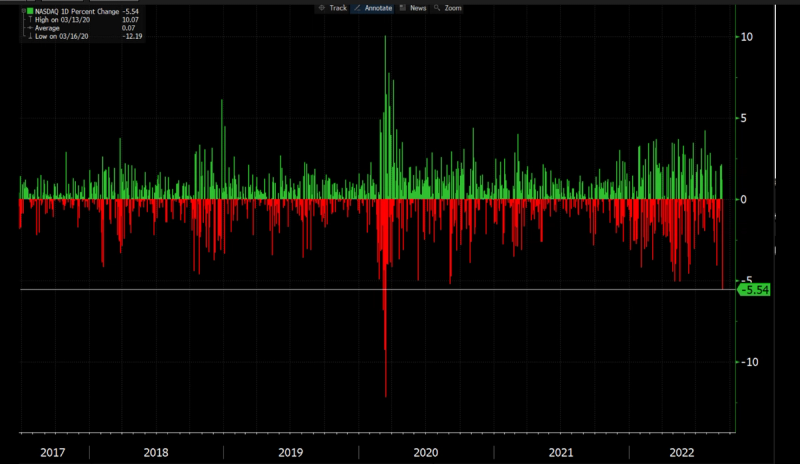The height and width of the screenshot is (464, 800).
Task: Select the 2018 label on the time axis
Action: (156, 452)
